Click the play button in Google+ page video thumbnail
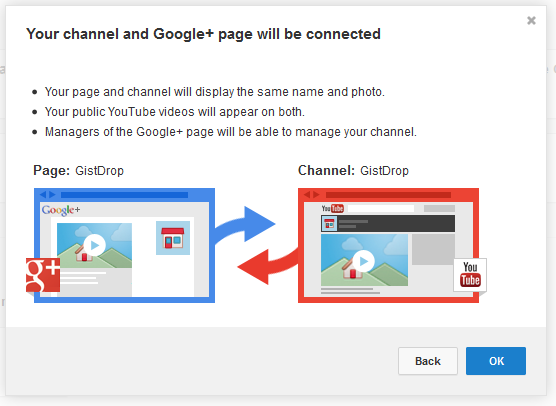 point(94,245)
